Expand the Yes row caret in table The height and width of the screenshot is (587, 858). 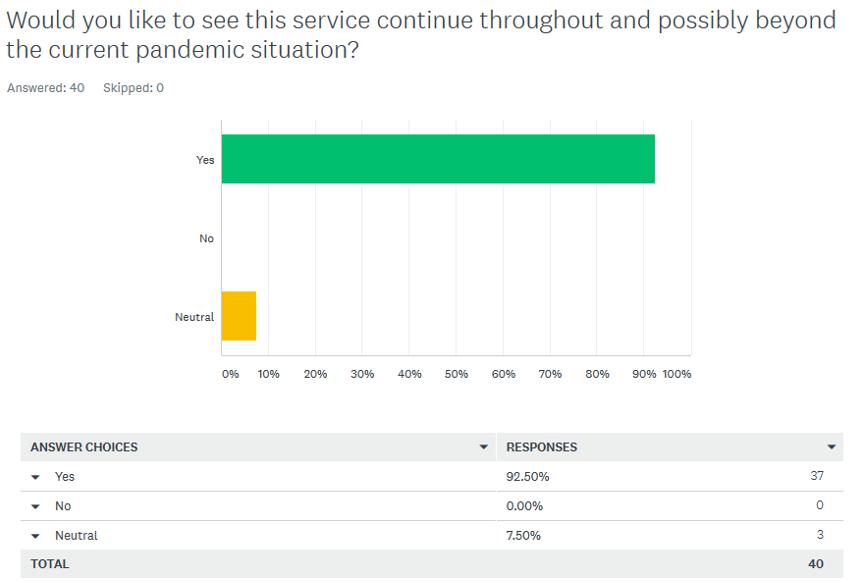pyautogui.click(x=37, y=477)
